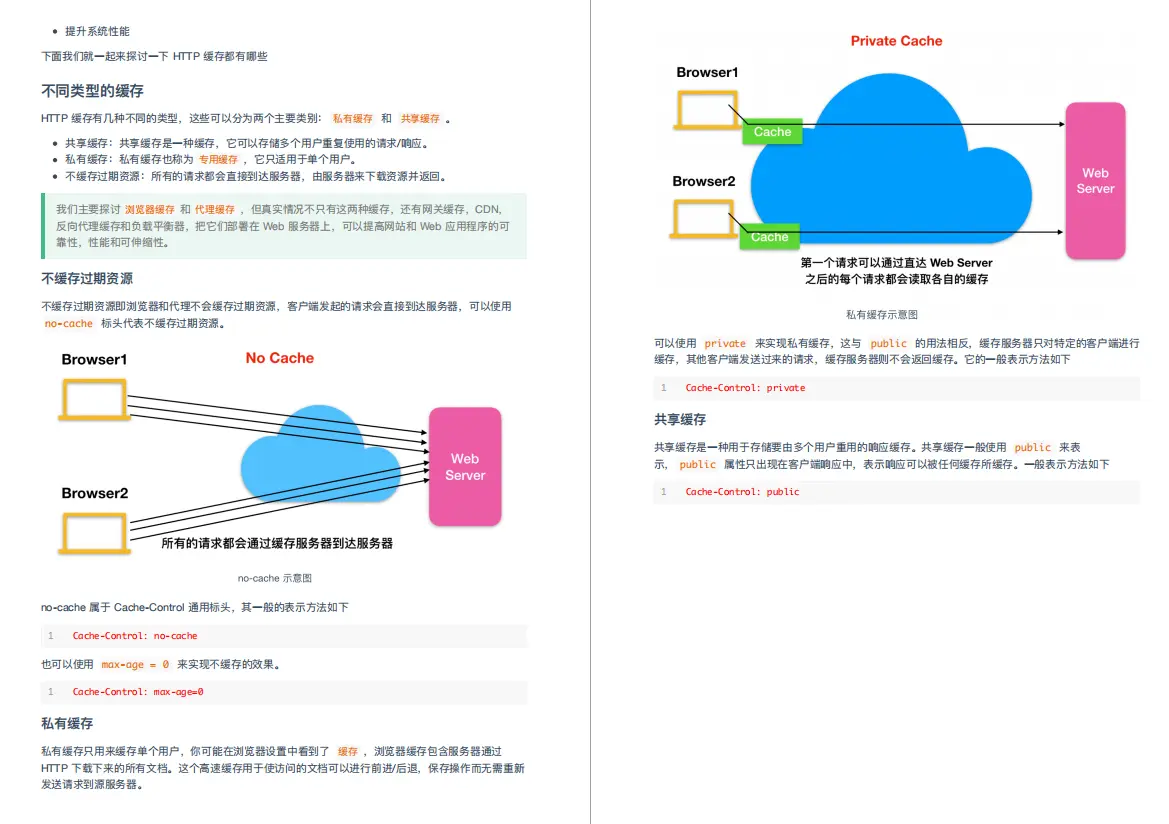Click the code line "Cache-Control: max-age=0"

pos(138,692)
